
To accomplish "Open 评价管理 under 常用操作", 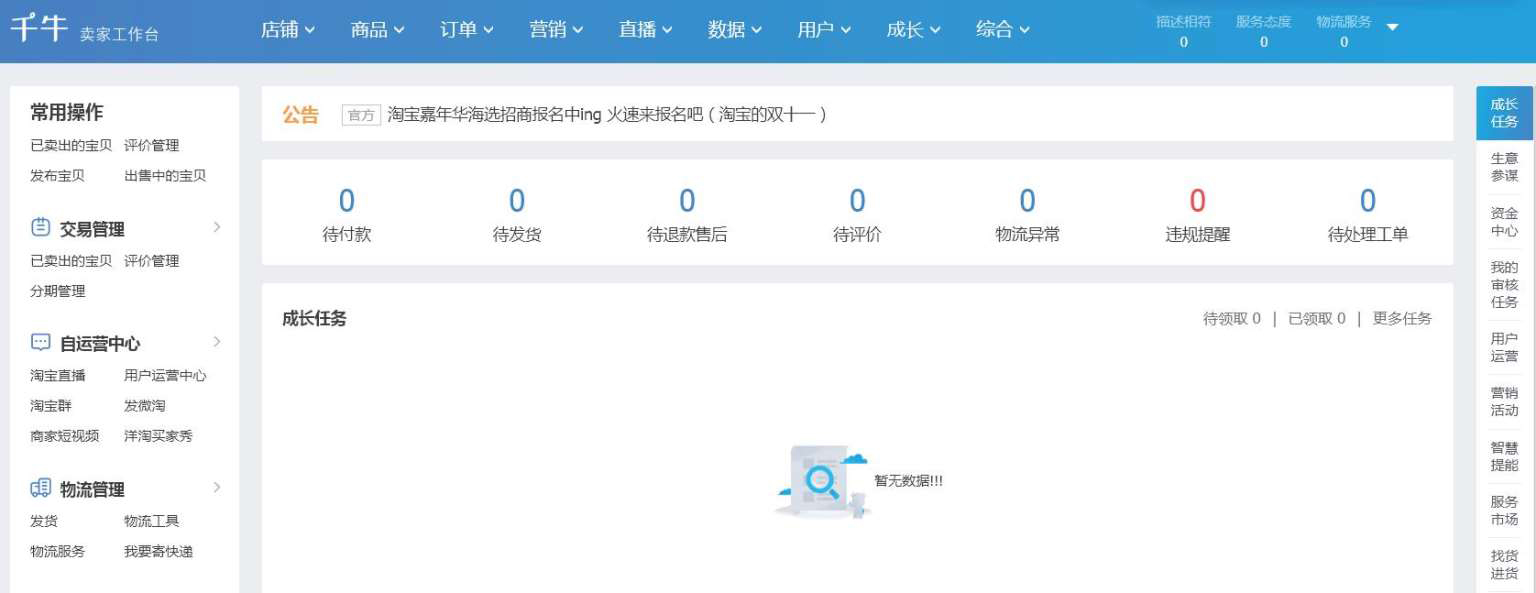I will (x=152, y=145).
